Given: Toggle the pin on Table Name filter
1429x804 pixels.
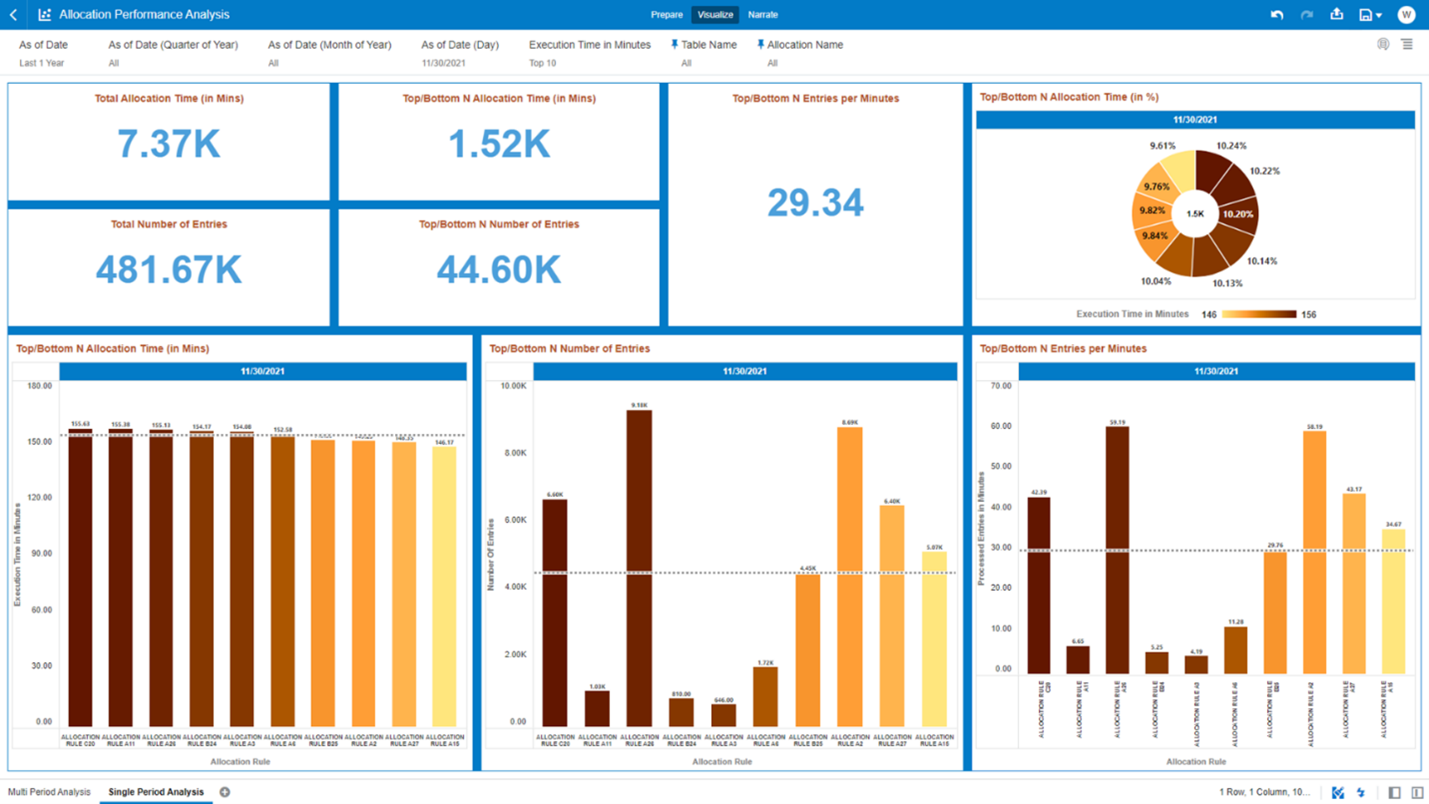Looking at the screenshot, I should click(674, 45).
